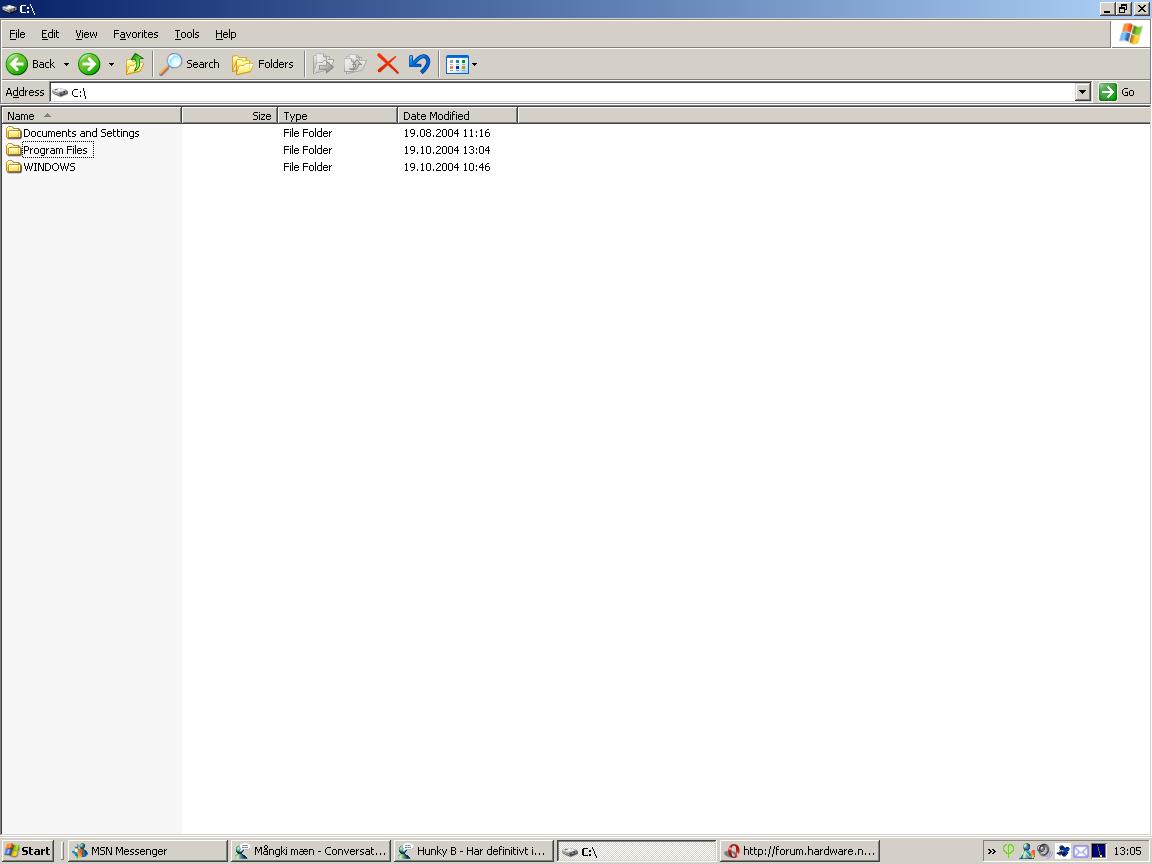The width and height of the screenshot is (1152, 864).
Task: Minimize the C:\ window
Action: (1108, 9)
